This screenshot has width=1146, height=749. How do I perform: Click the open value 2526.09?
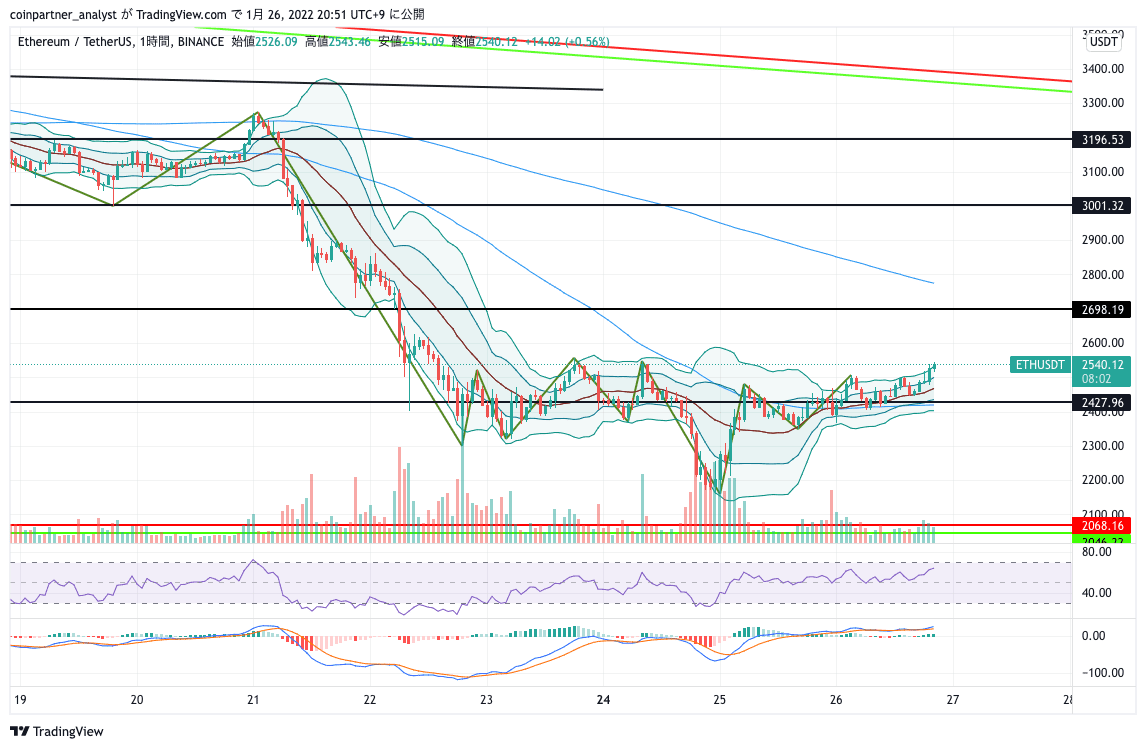coord(276,42)
